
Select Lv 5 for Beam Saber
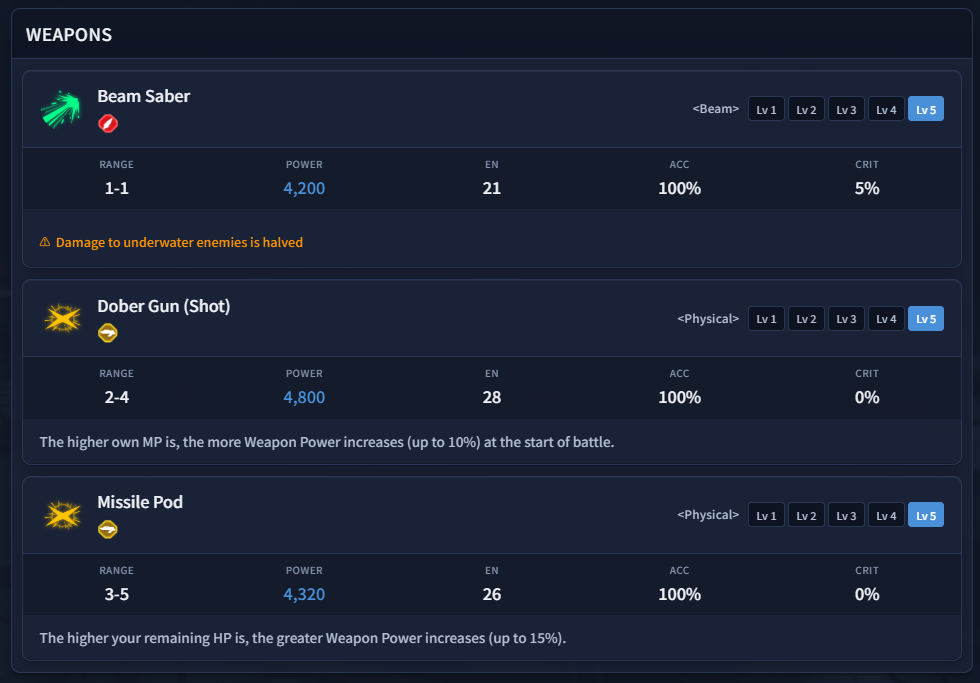pos(926,109)
